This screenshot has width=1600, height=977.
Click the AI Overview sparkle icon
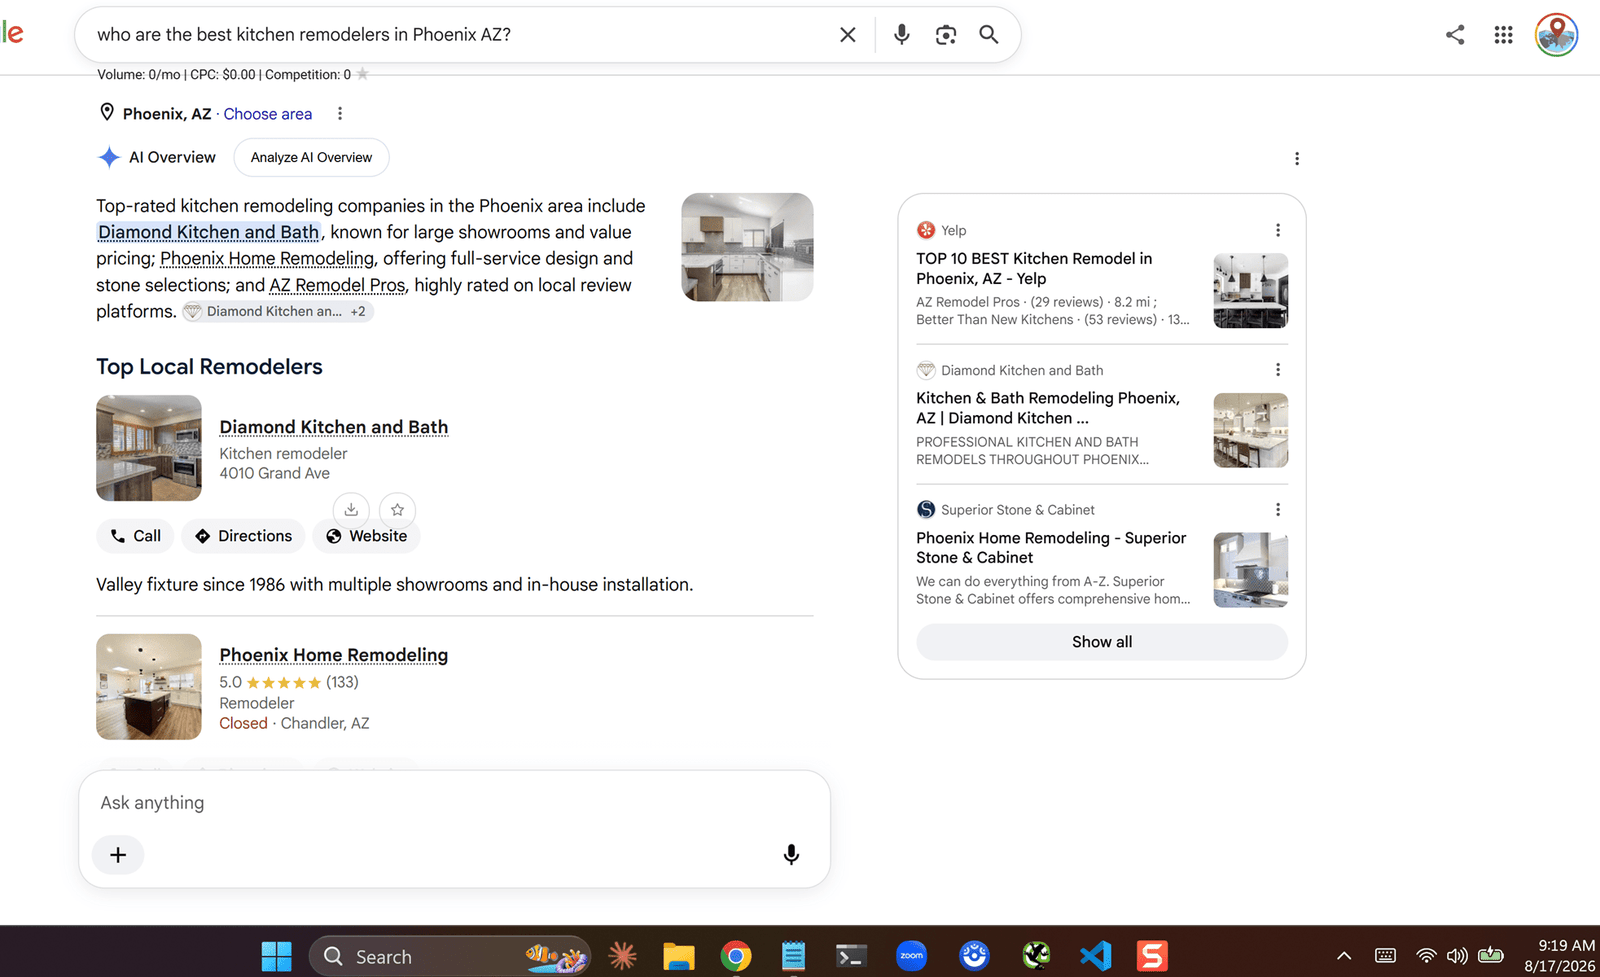109,157
